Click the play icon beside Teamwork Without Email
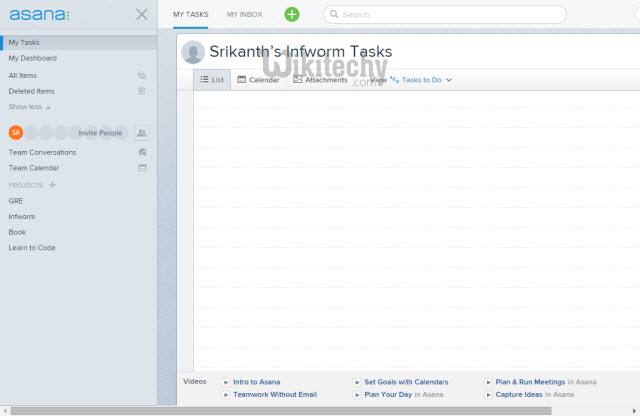 [x=226, y=395]
